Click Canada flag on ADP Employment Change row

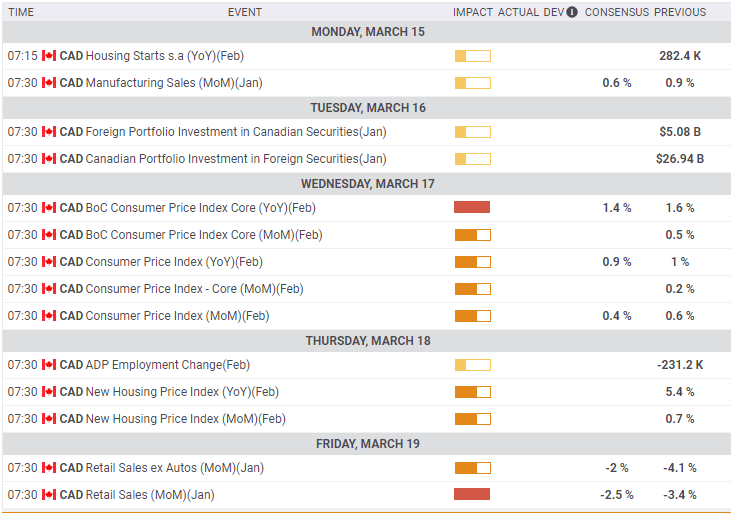[x=49, y=365]
